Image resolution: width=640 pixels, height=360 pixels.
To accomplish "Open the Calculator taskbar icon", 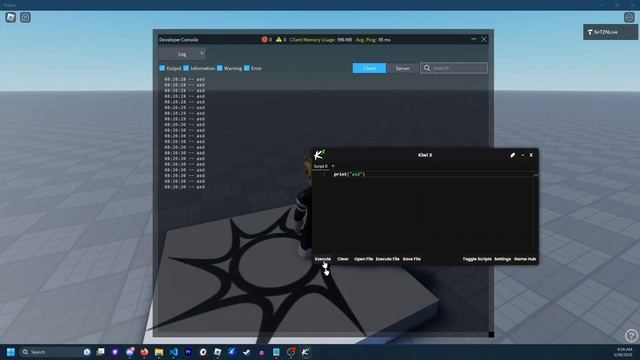I will [276, 352].
